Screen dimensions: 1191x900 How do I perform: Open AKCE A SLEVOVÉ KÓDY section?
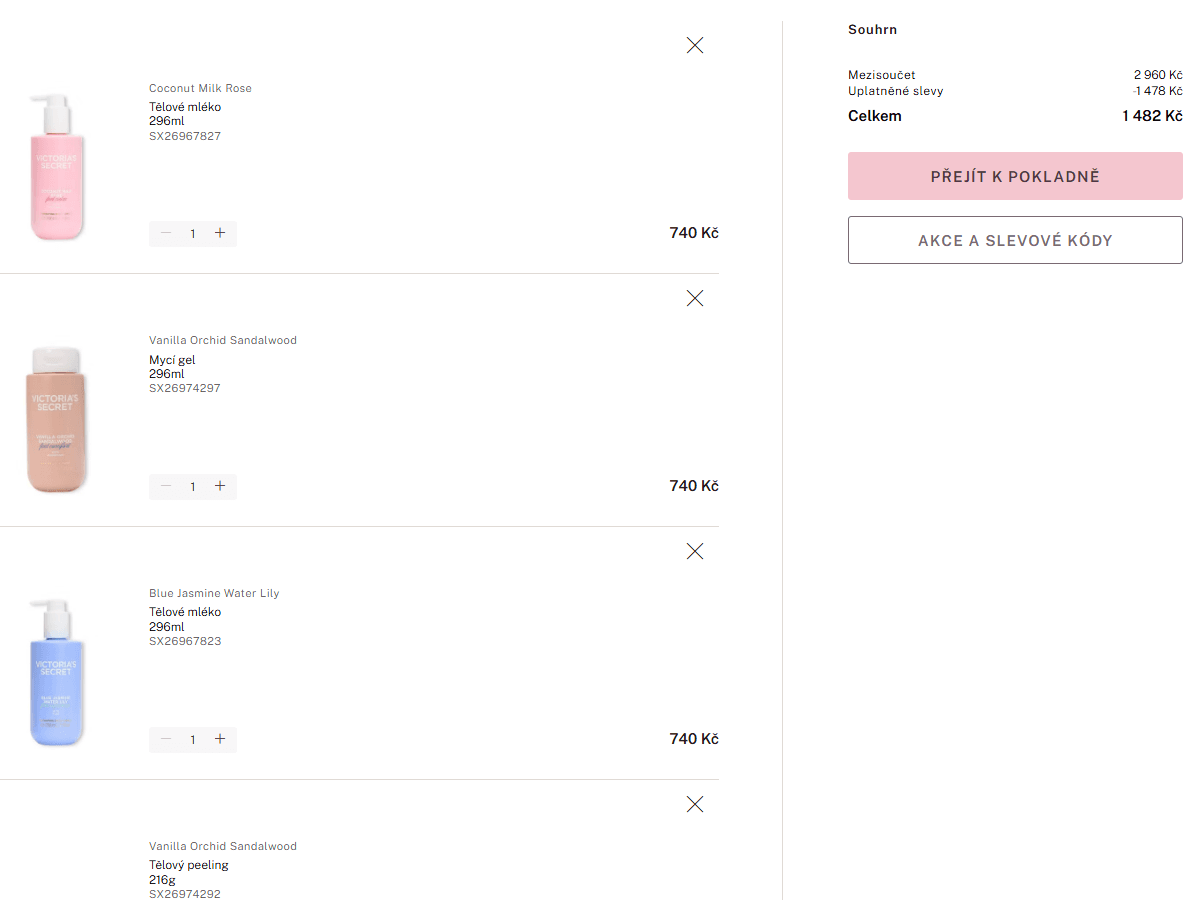tap(1014, 240)
